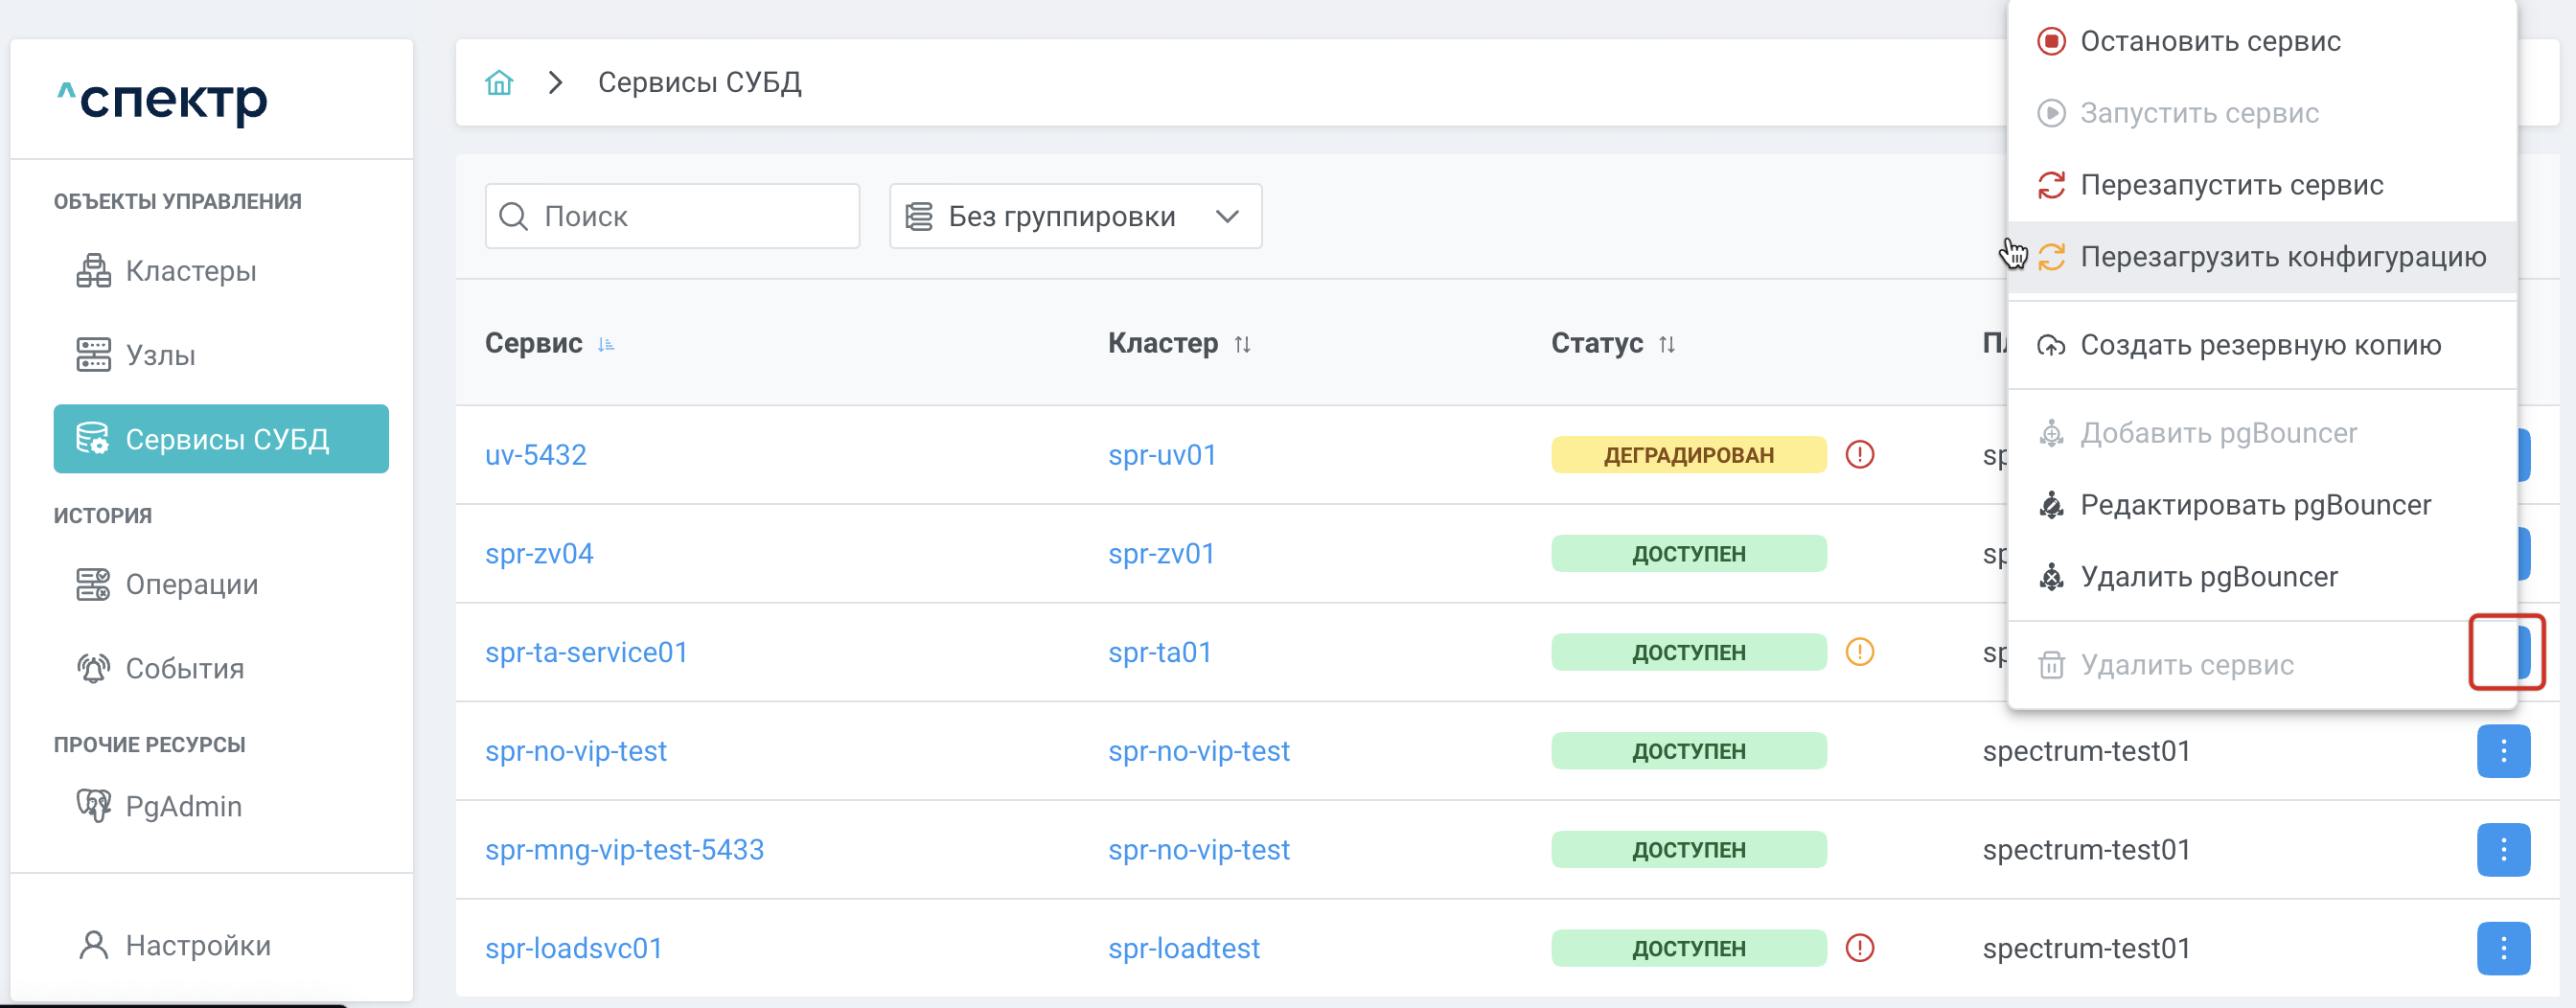Select Остановить сервис from context menu
2576x1008 pixels.
coord(2209,41)
